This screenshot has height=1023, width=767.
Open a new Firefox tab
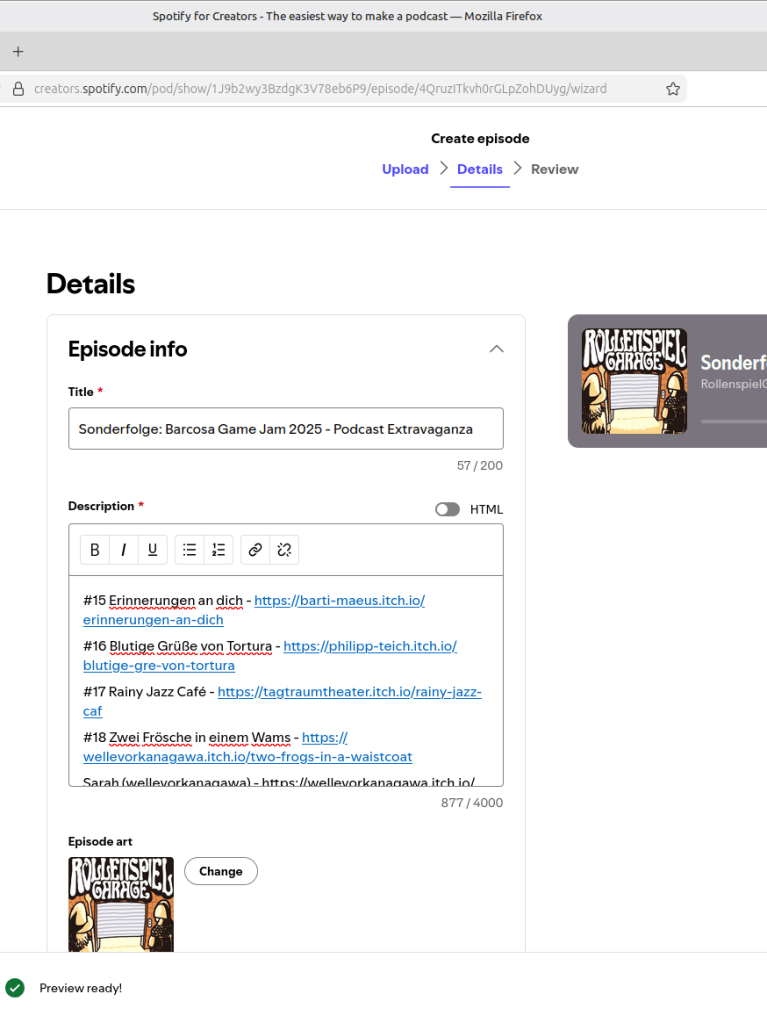click(x=18, y=52)
